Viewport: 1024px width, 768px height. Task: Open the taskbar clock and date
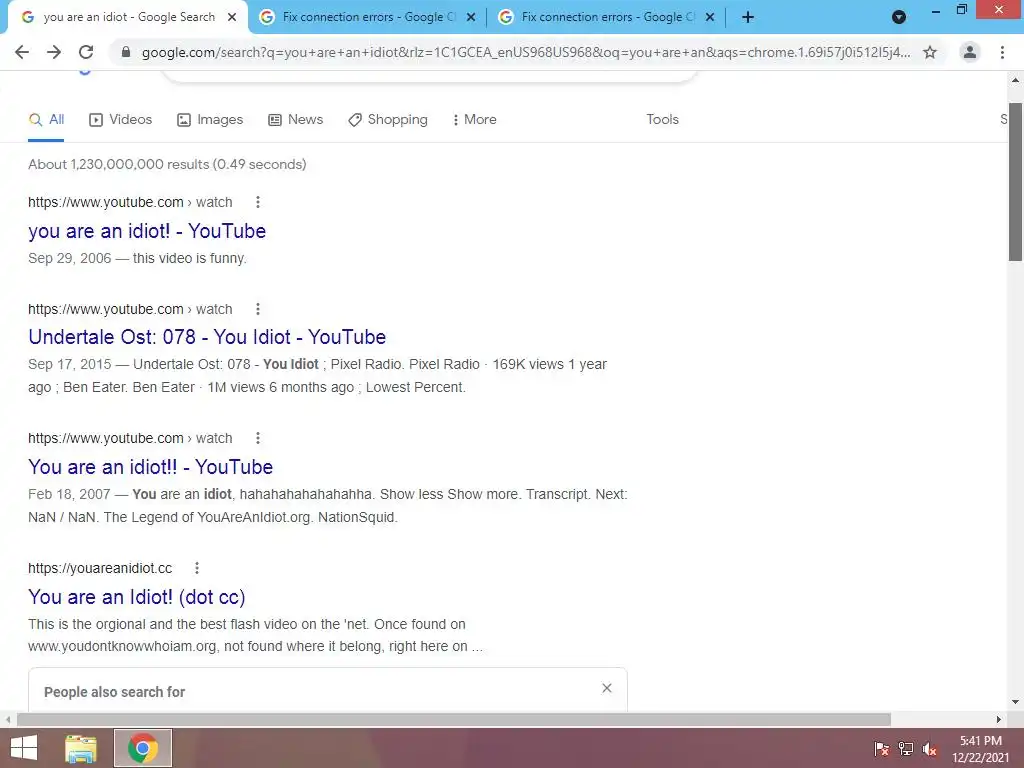(x=980, y=749)
